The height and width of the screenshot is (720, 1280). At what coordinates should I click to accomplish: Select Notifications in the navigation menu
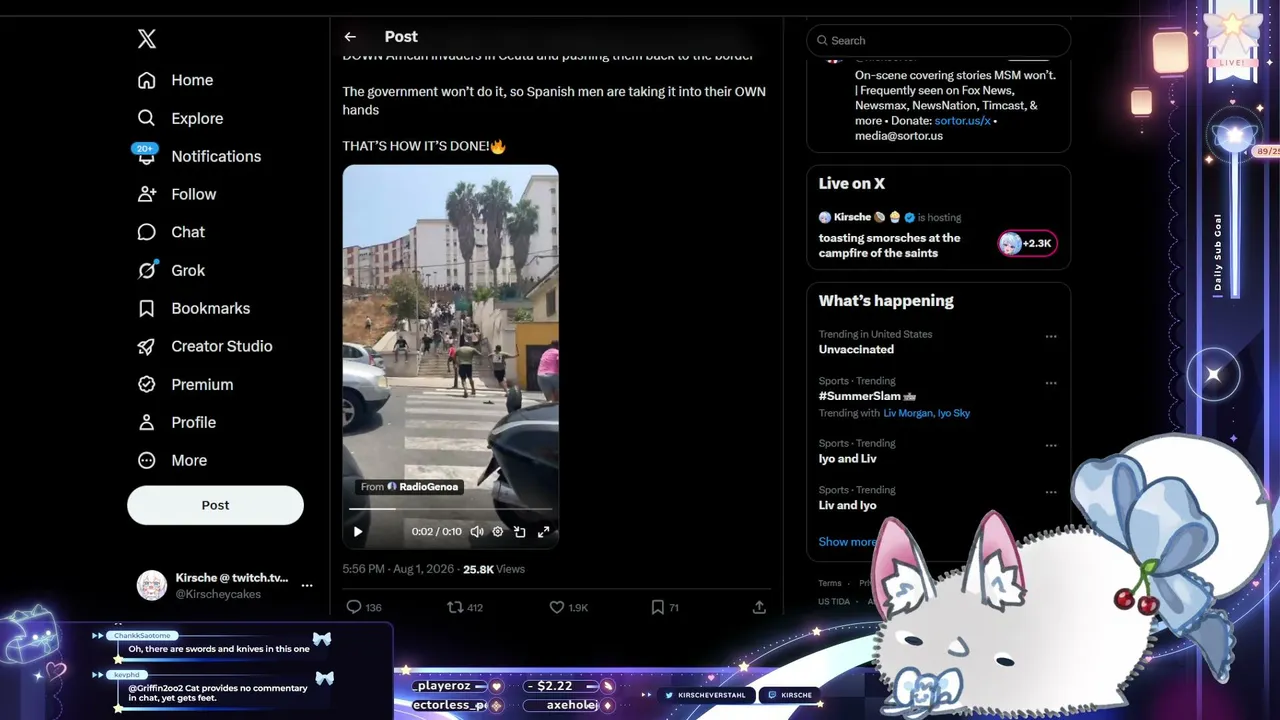point(216,156)
